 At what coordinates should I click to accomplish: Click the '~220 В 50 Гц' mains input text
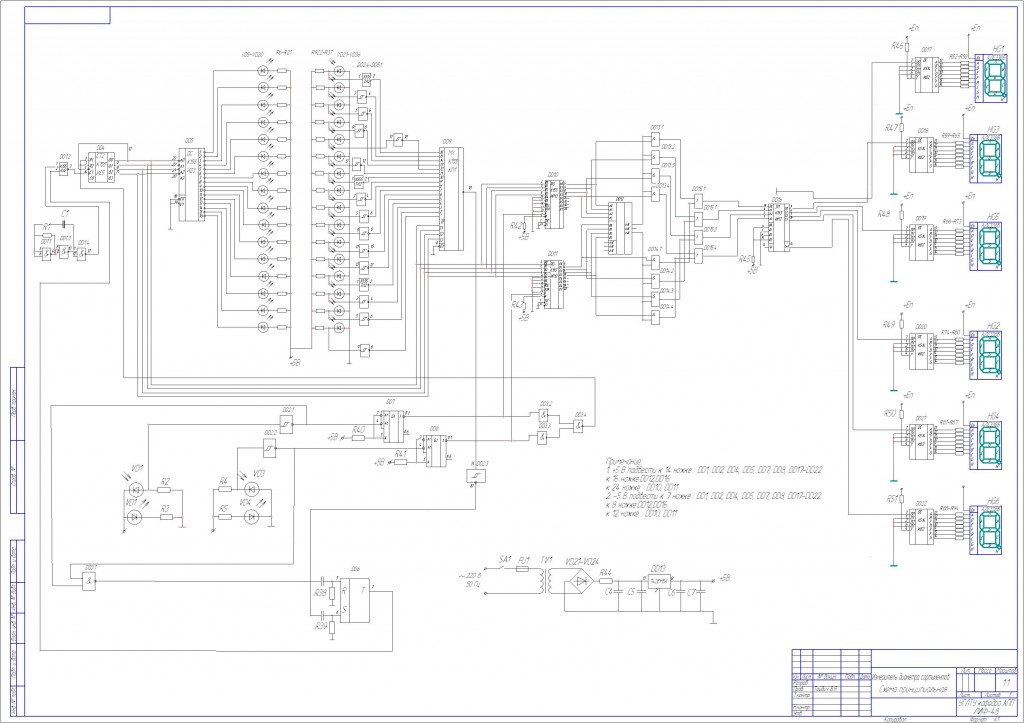pos(472,581)
